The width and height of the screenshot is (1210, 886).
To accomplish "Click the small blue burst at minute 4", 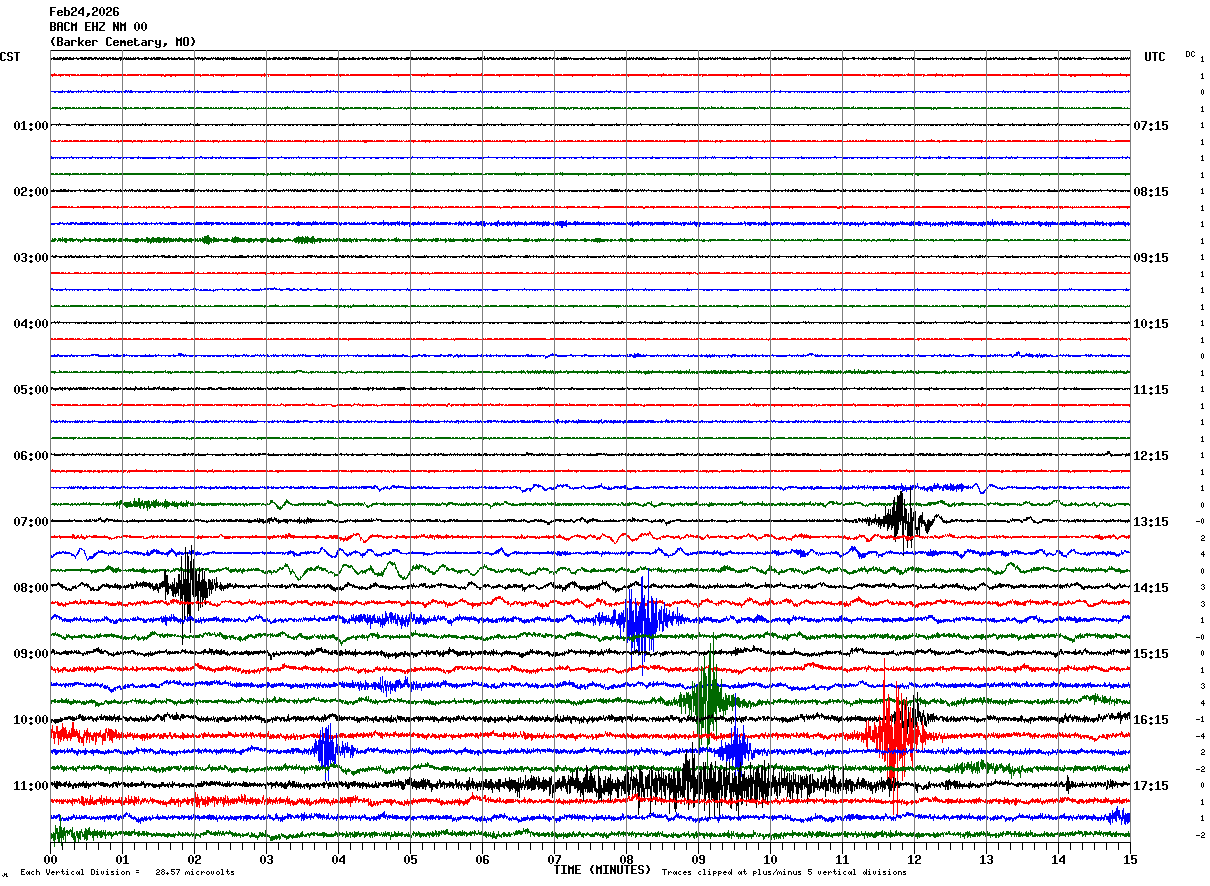I will (x=329, y=750).
